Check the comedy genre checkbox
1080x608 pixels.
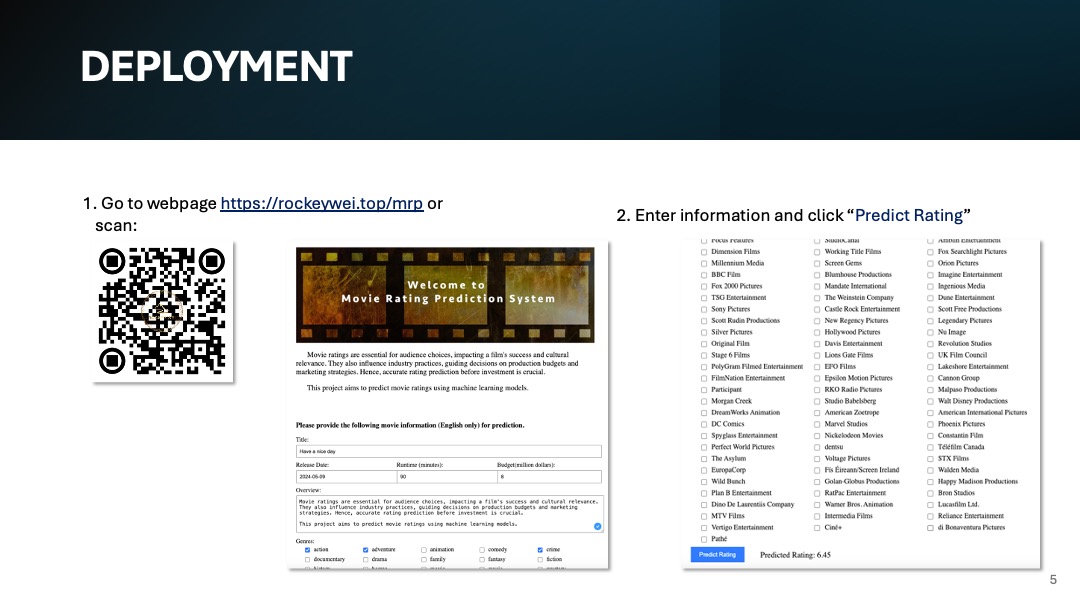482,549
